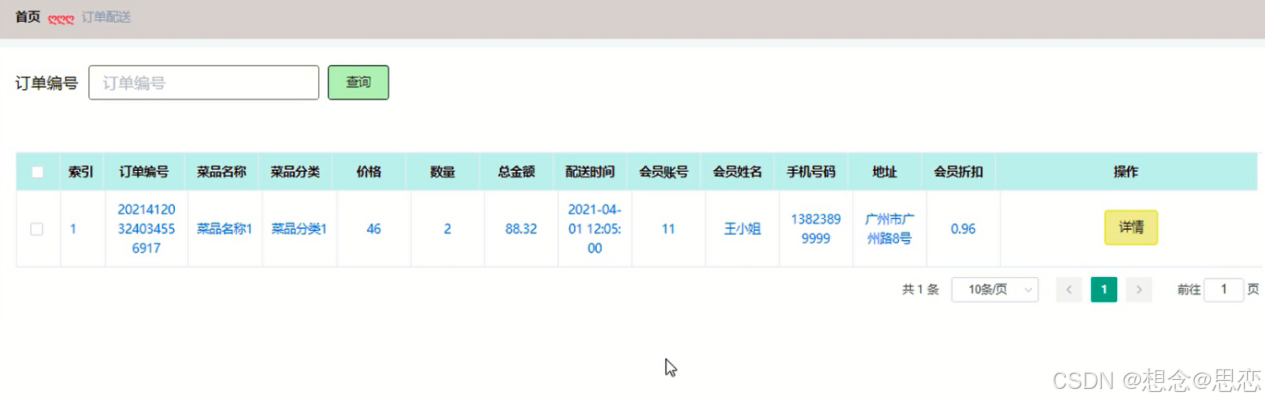The width and height of the screenshot is (1265, 402).
Task: Select page 1 in pagination
Action: pyautogui.click(x=1104, y=290)
